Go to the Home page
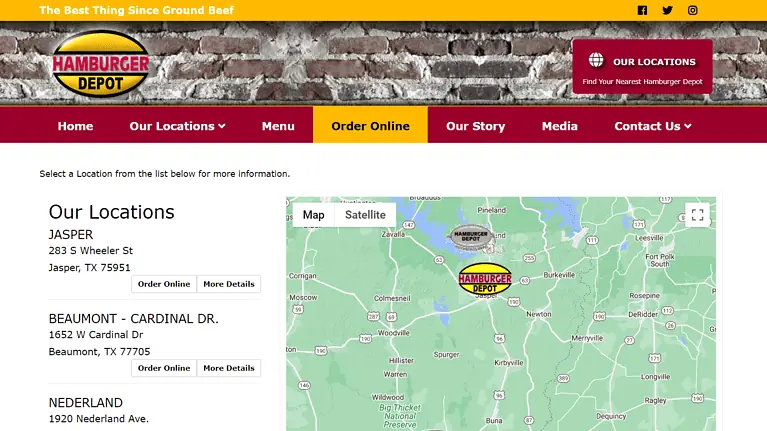This screenshot has height=431, width=767. coord(75,126)
